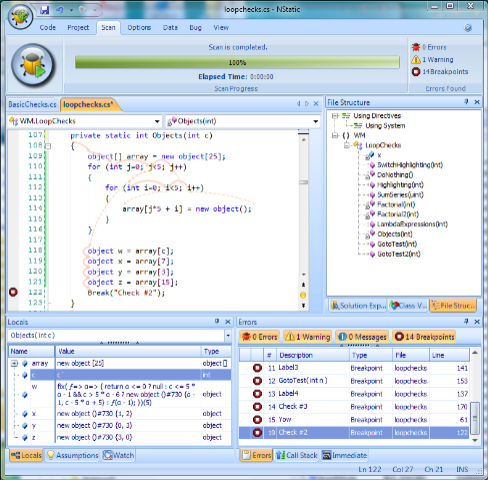Click the Undo arrow in quick access toolbar
488x480 pixels.
coord(60,10)
